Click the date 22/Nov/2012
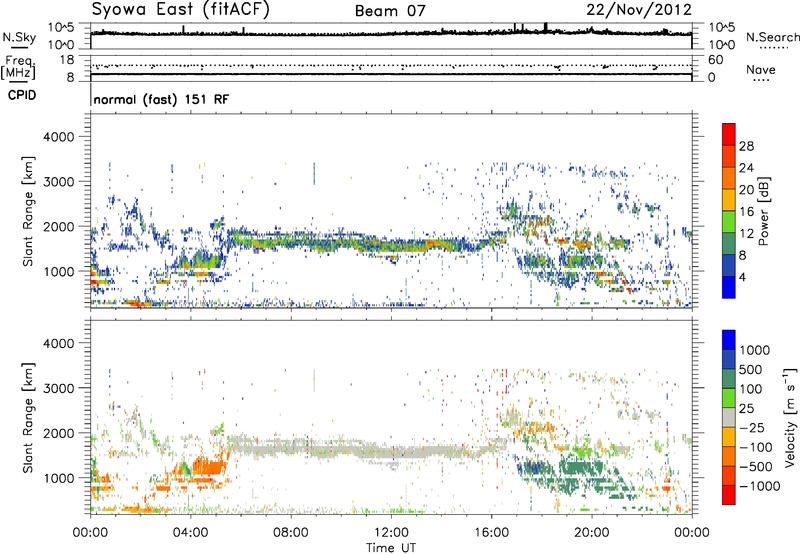The height and width of the screenshot is (554, 800). click(639, 10)
